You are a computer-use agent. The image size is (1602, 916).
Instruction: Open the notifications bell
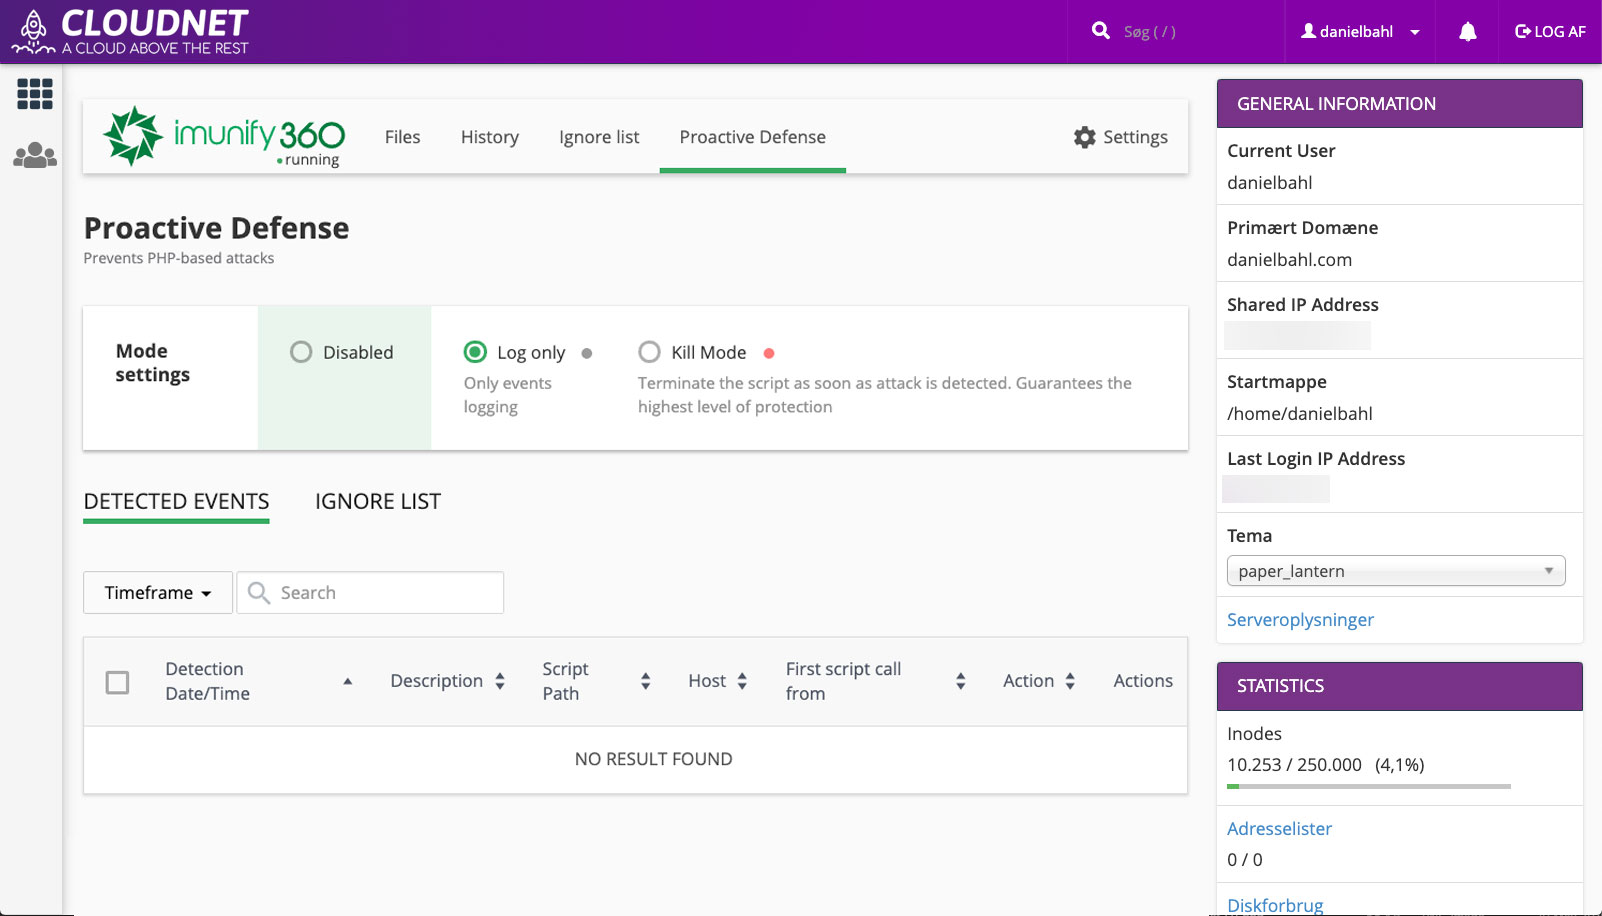tap(1467, 32)
